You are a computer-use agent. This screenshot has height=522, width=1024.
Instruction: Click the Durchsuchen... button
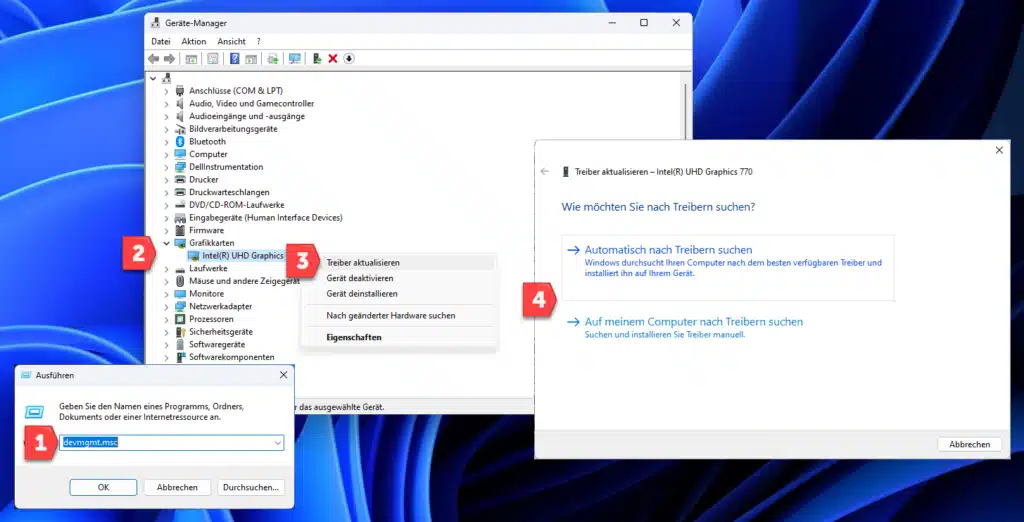251,487
